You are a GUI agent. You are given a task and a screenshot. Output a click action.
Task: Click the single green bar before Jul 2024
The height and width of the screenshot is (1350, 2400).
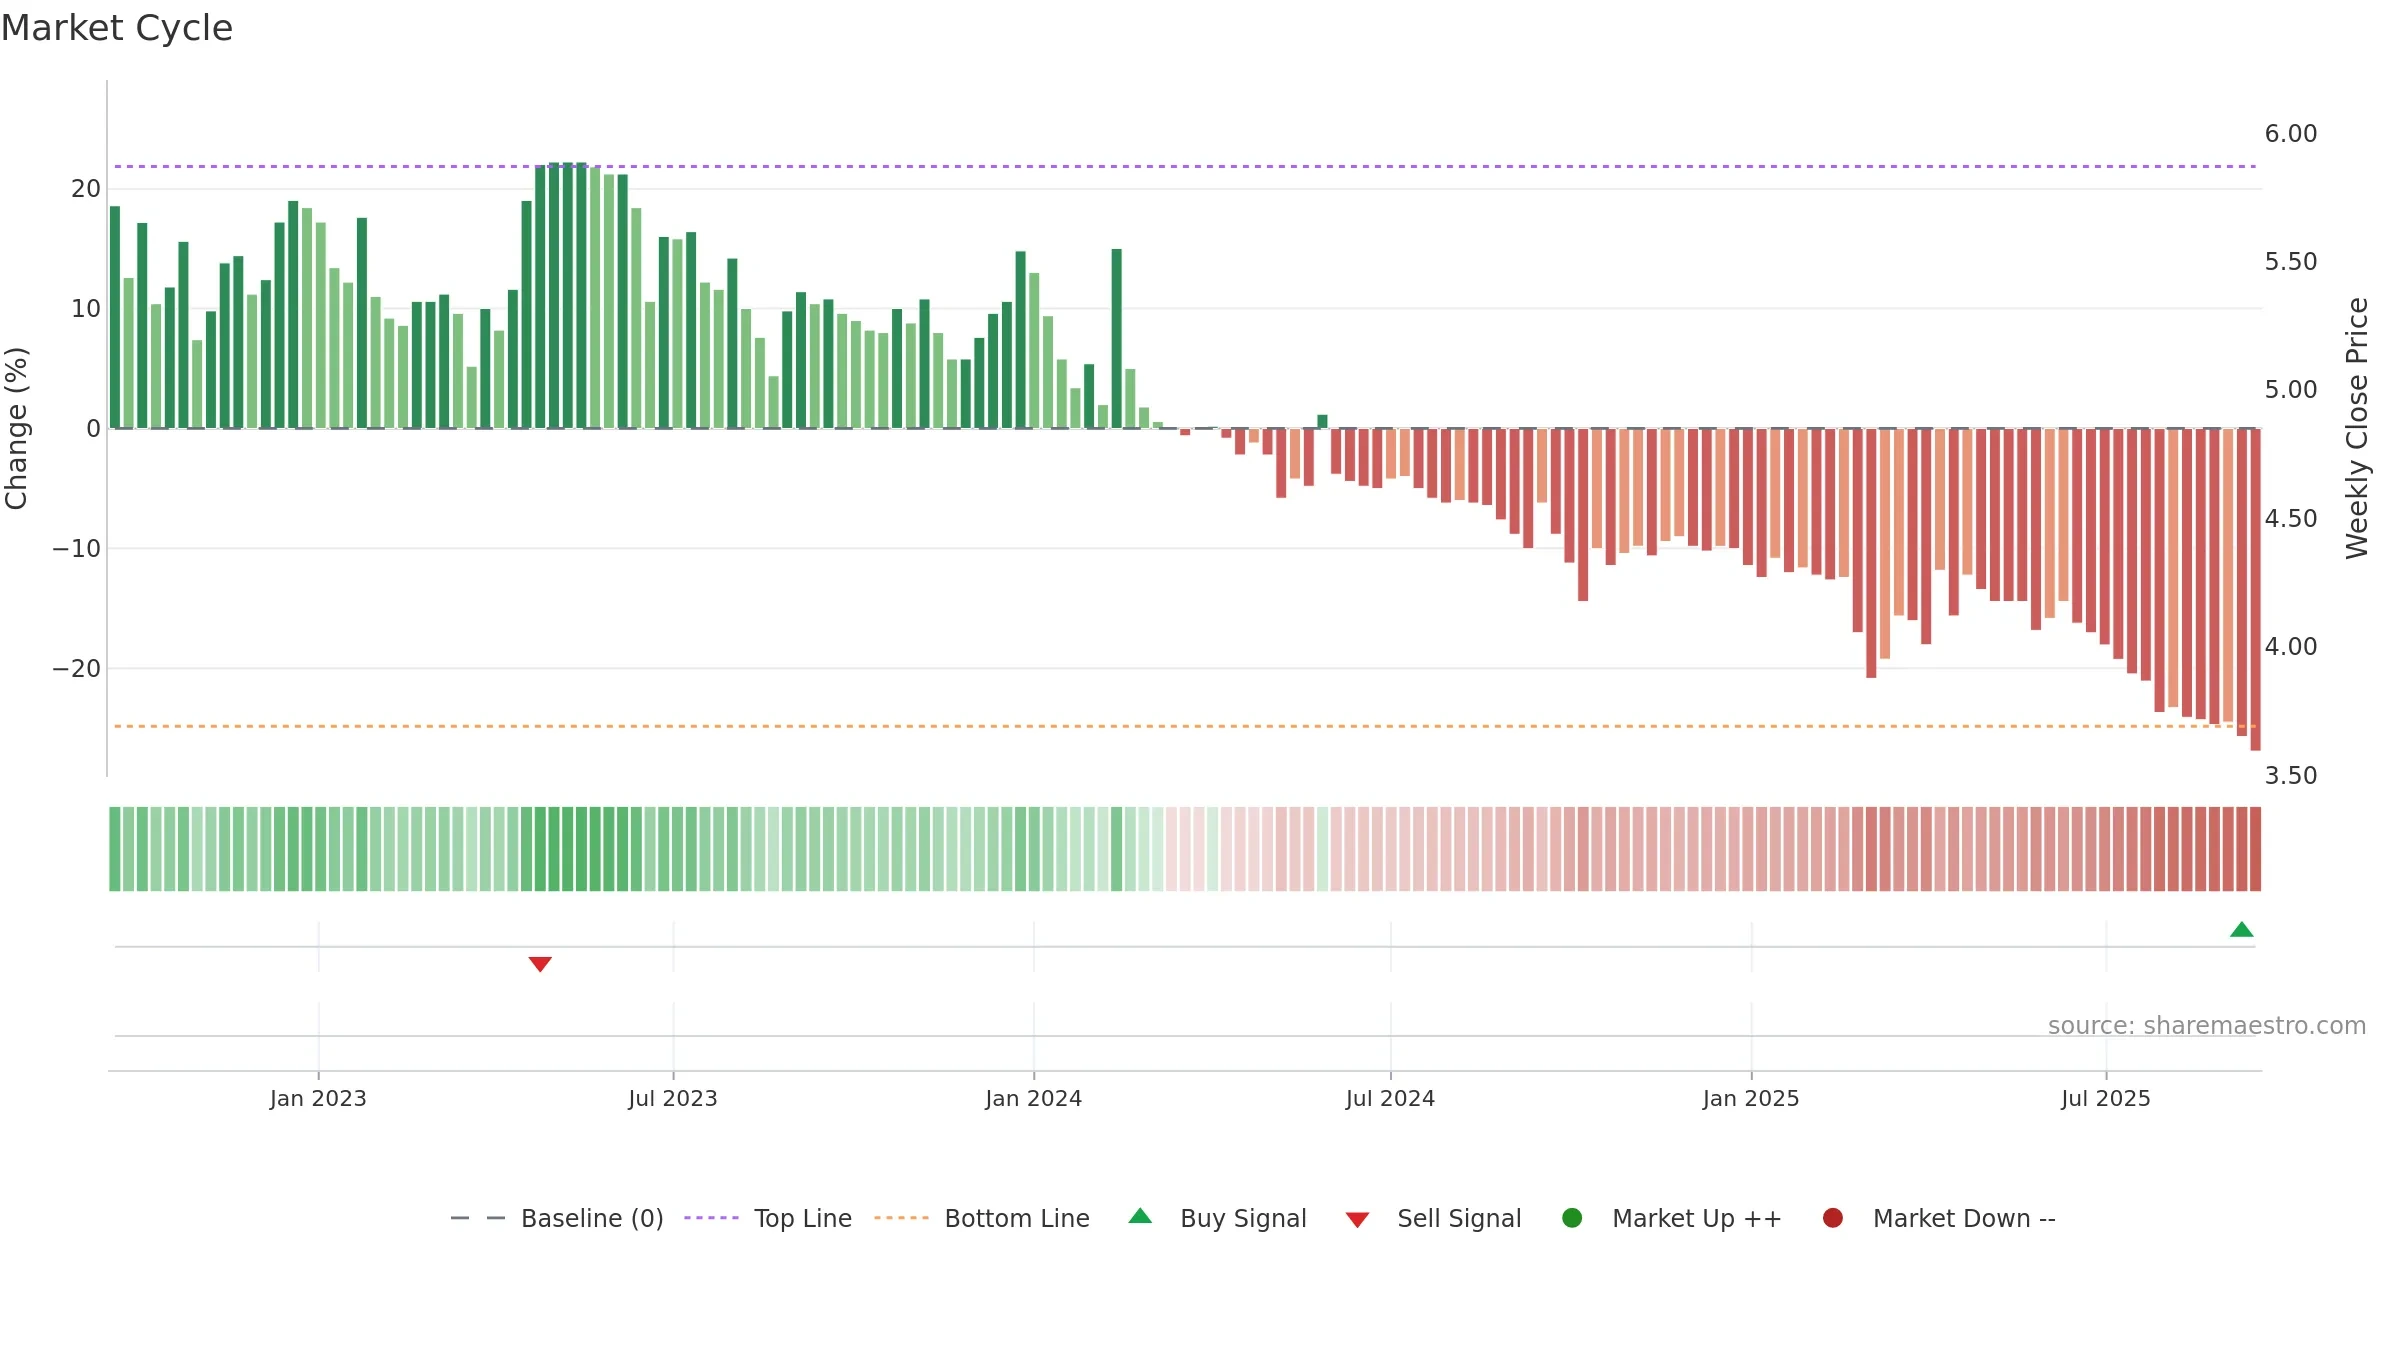tap(1322, 421)
